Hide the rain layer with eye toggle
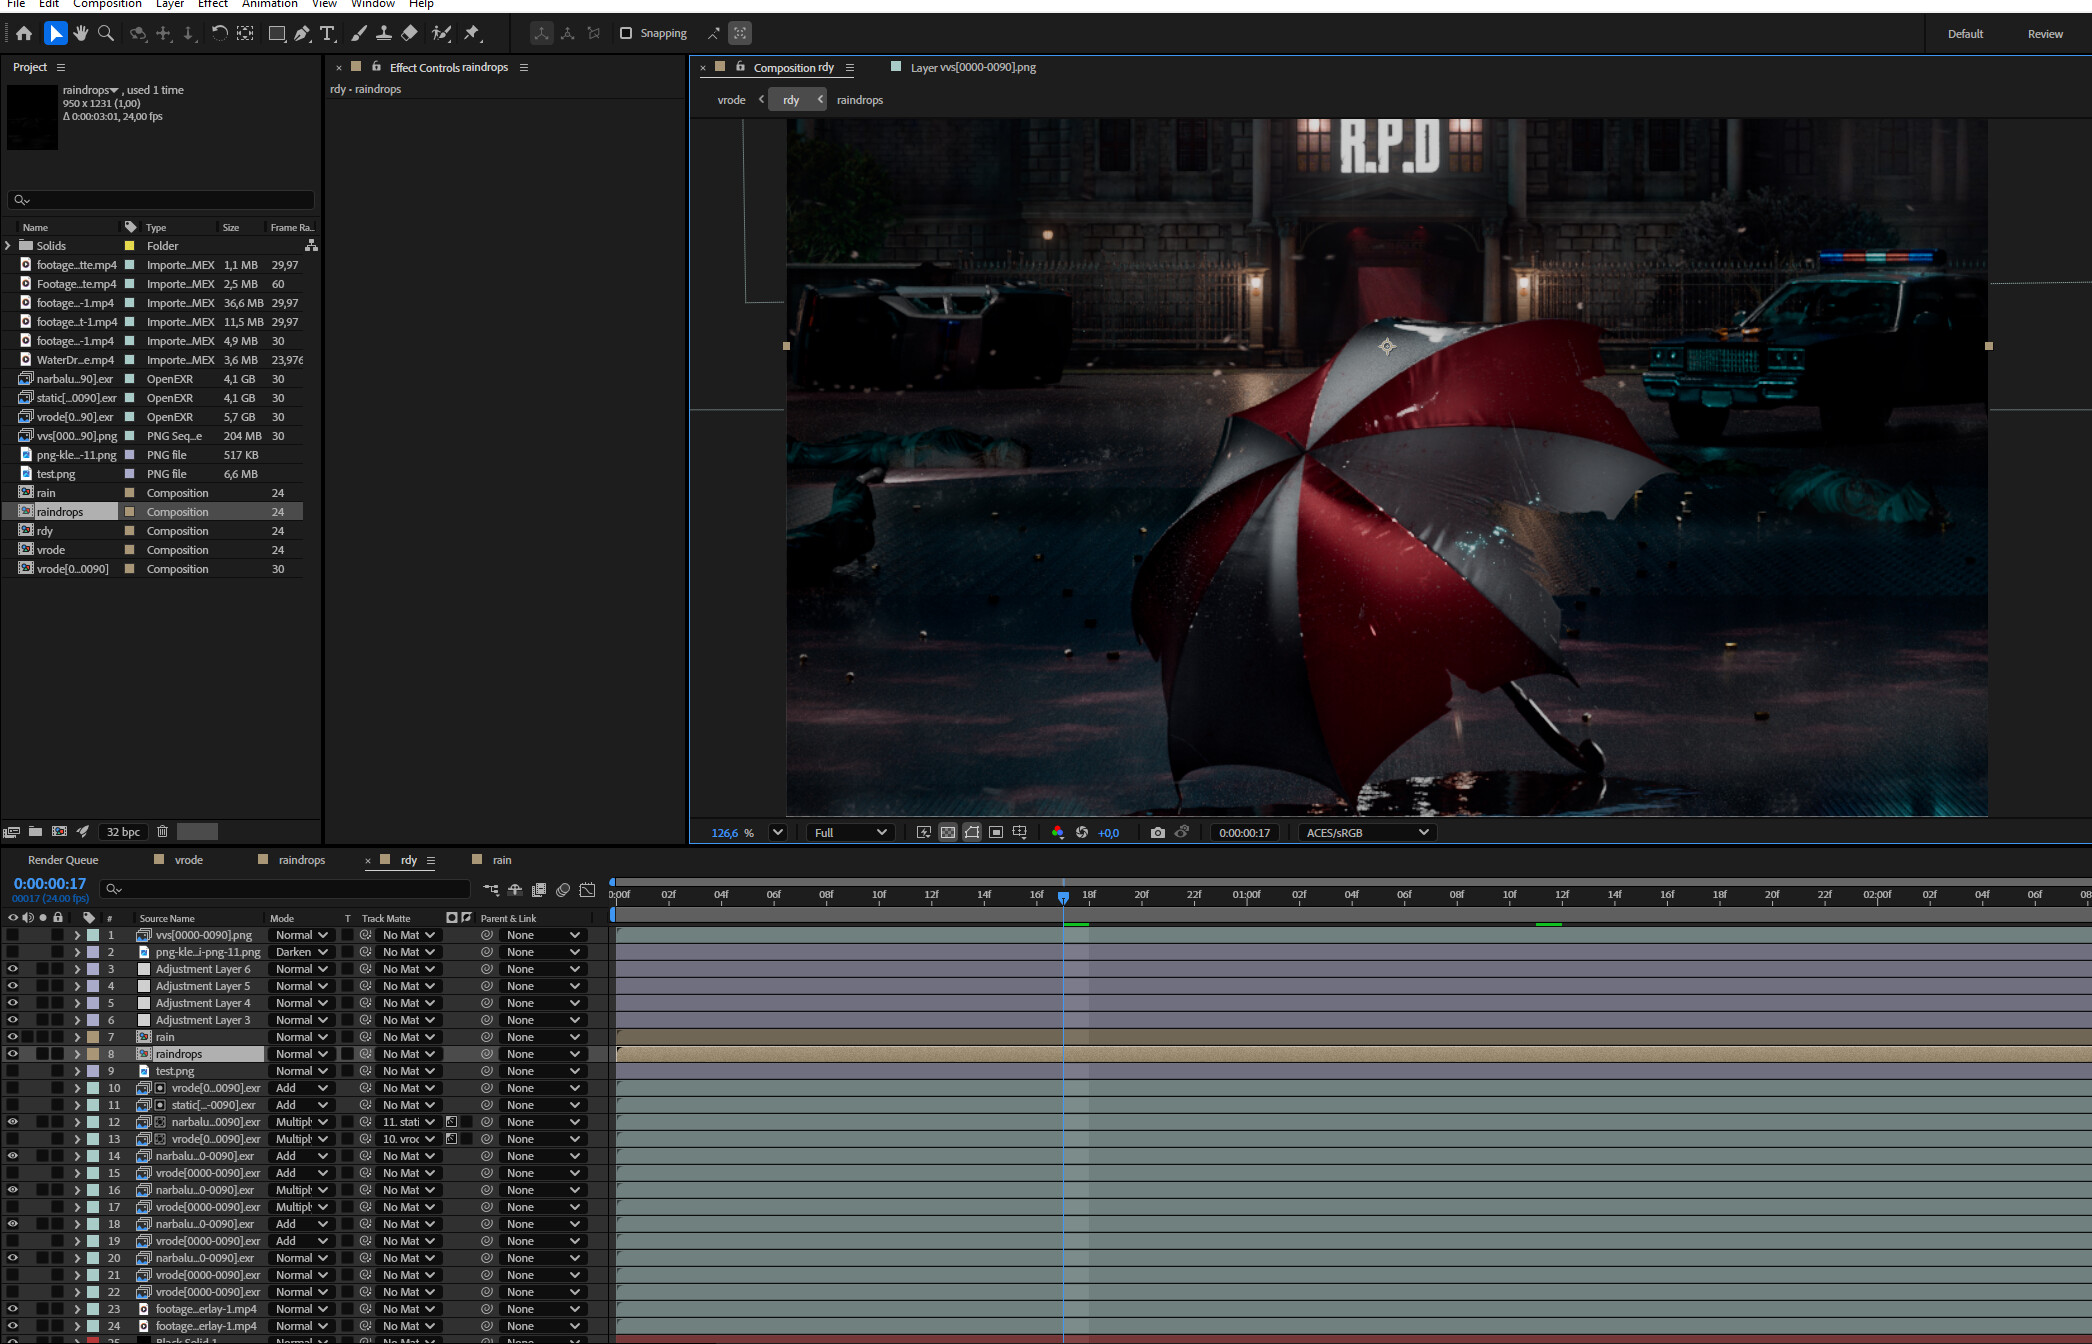The image size is (2092, 1344). (x=12, y=1037)
